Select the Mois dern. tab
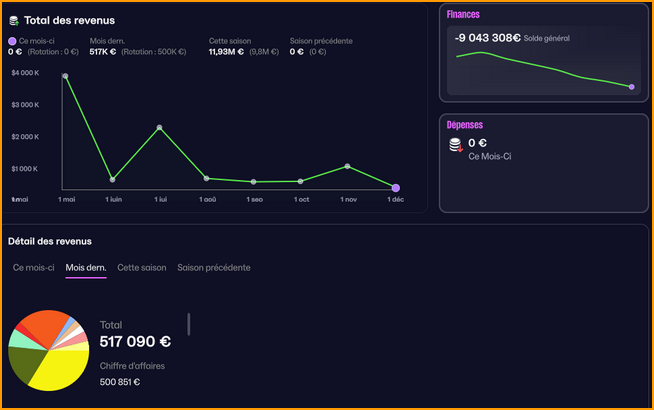 [86, 268]
